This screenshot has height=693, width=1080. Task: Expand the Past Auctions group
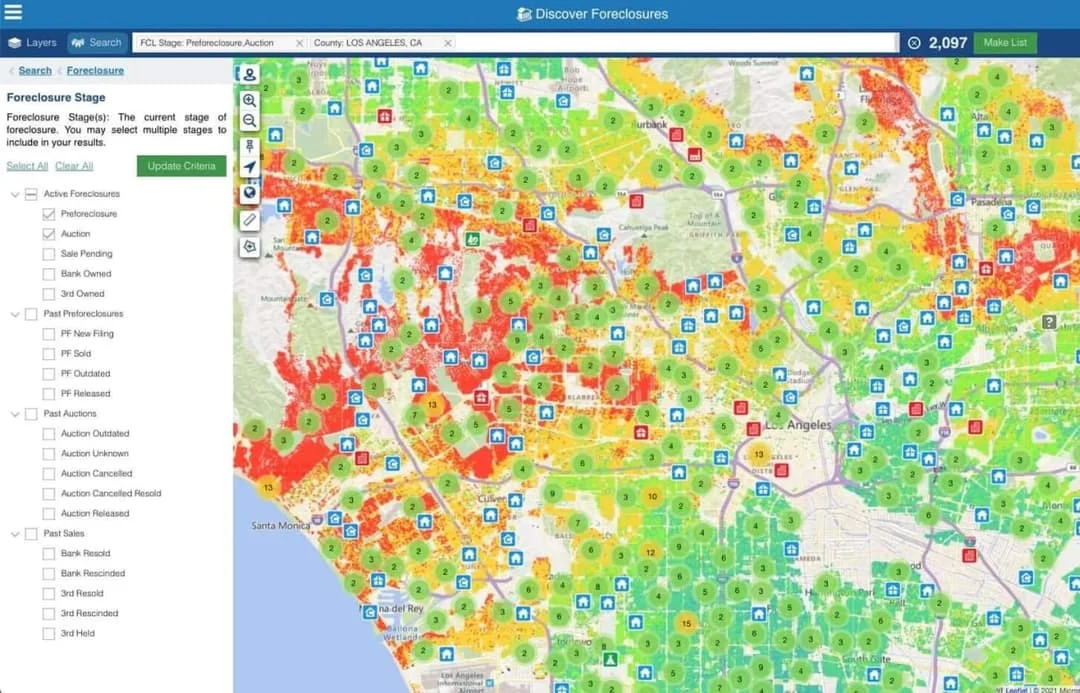pyautogui.click(x=15, y=413)
